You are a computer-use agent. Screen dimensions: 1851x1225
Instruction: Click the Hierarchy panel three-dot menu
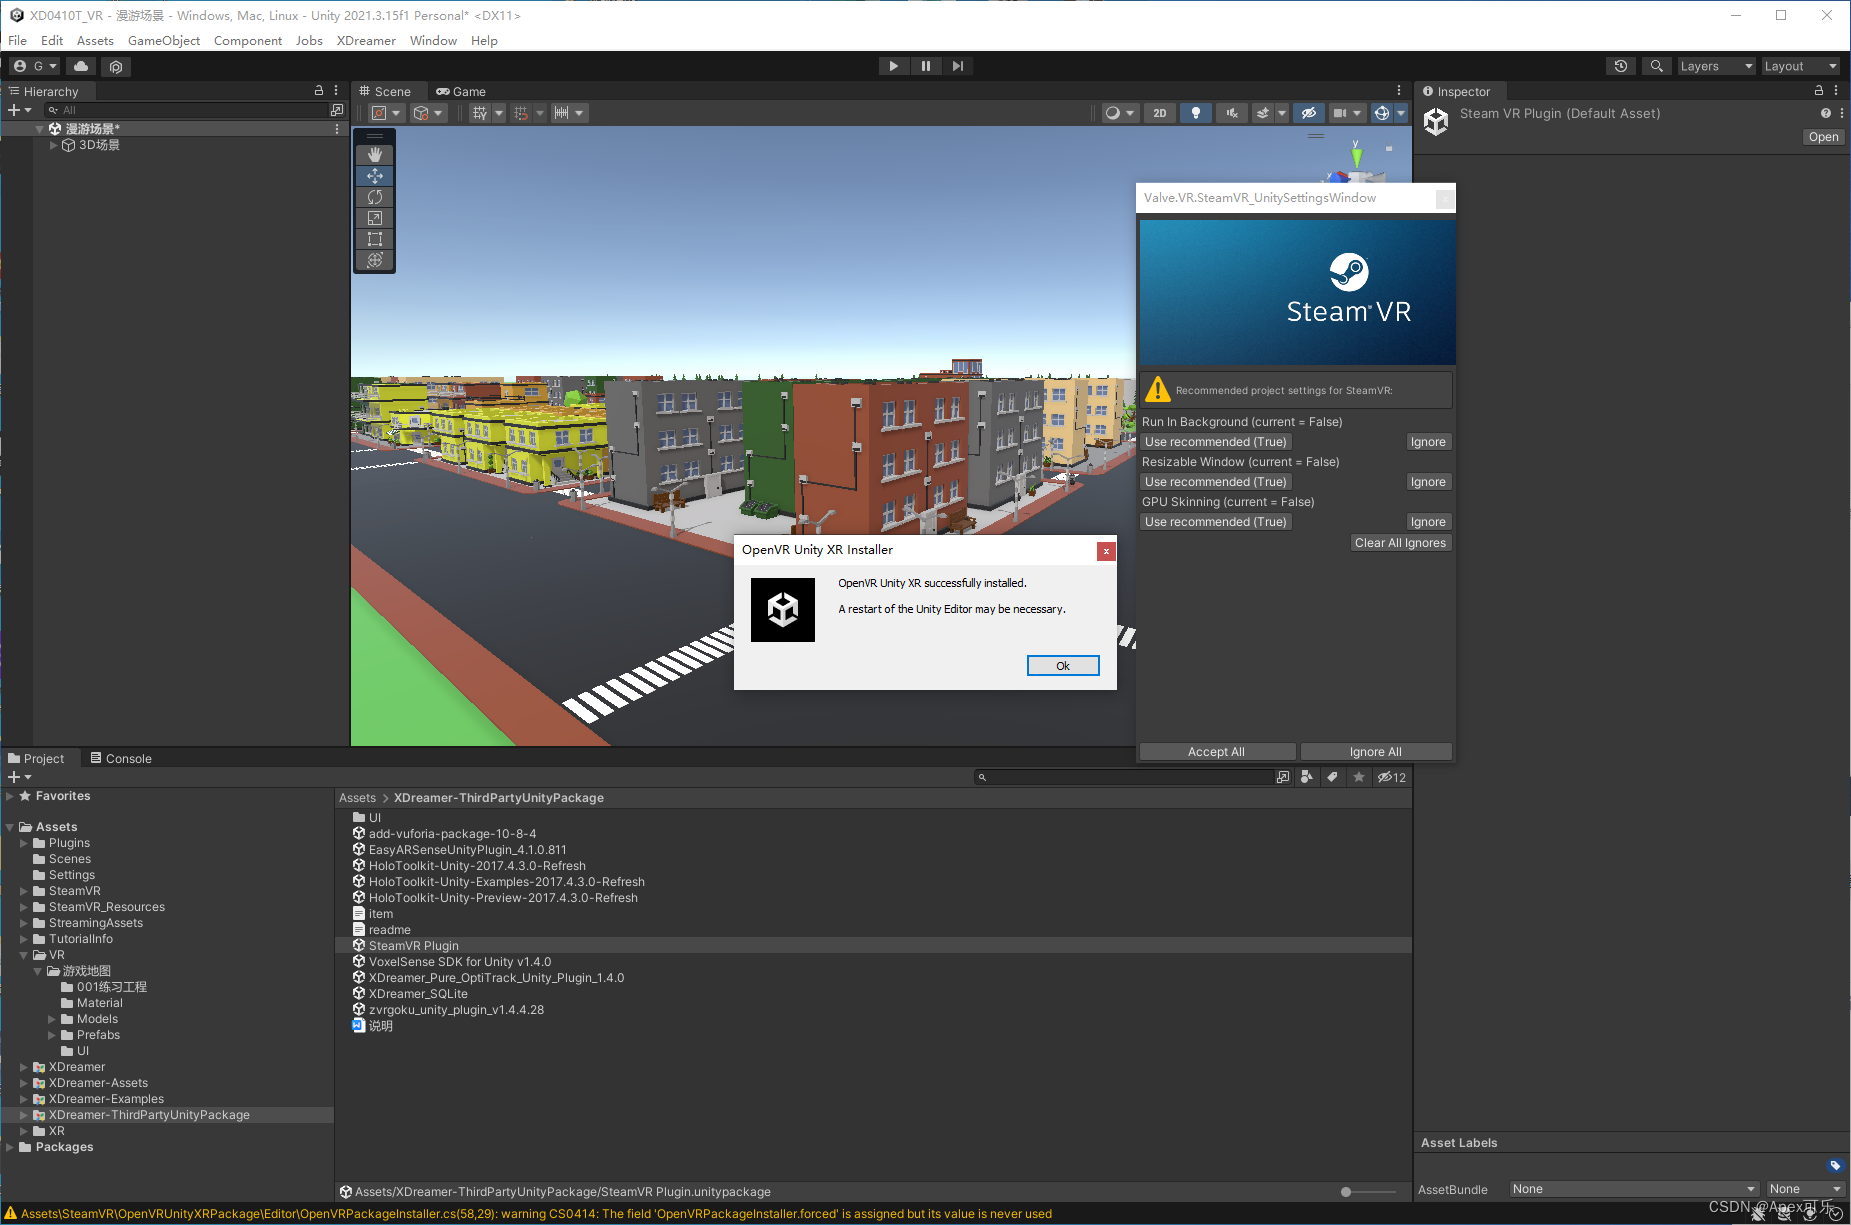[336, 90]
